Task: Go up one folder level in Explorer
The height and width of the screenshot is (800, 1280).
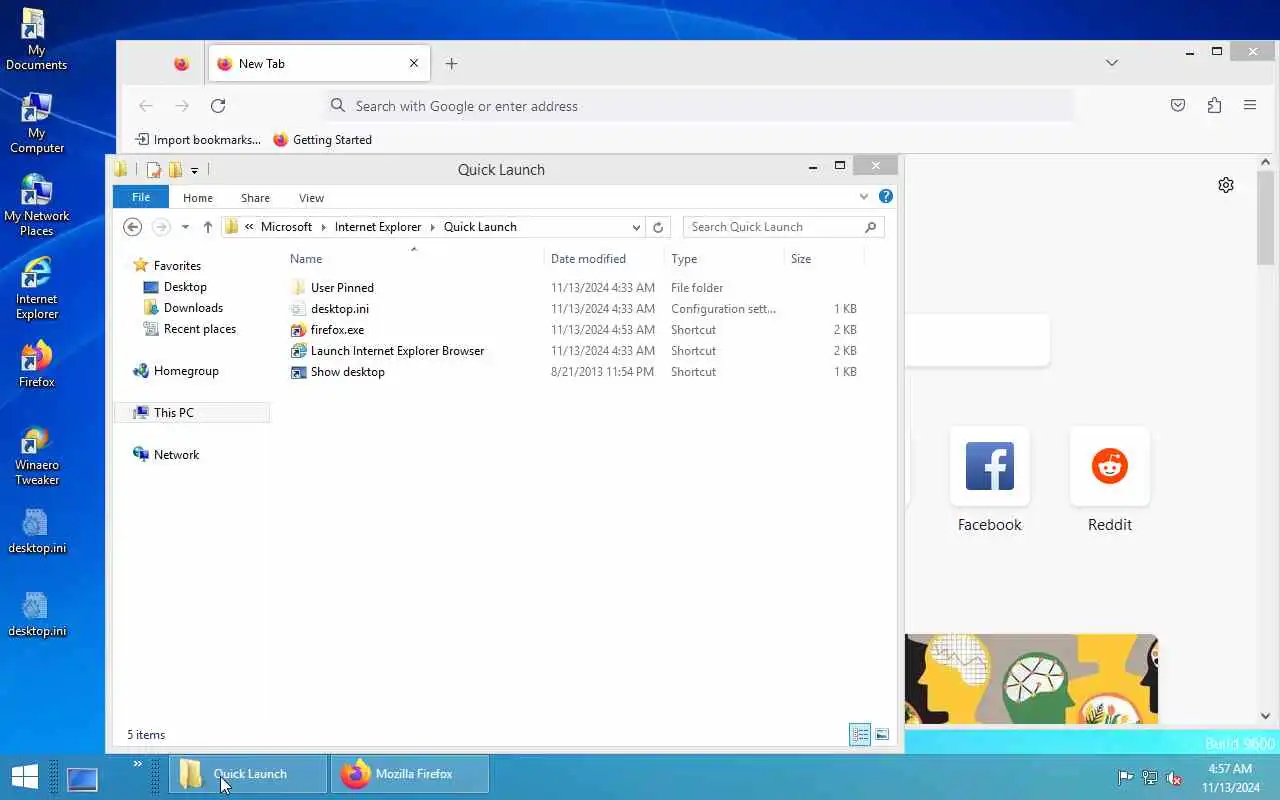Action: pyautogui.click(x=208, y=227)
